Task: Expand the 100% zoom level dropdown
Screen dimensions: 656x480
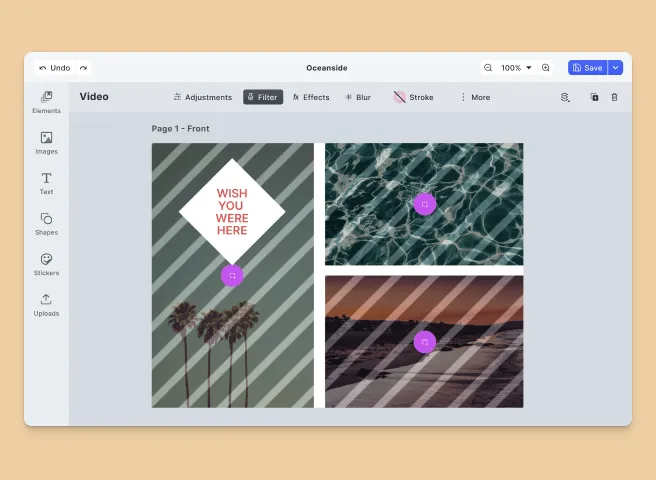Action: (x=517, y=68)
